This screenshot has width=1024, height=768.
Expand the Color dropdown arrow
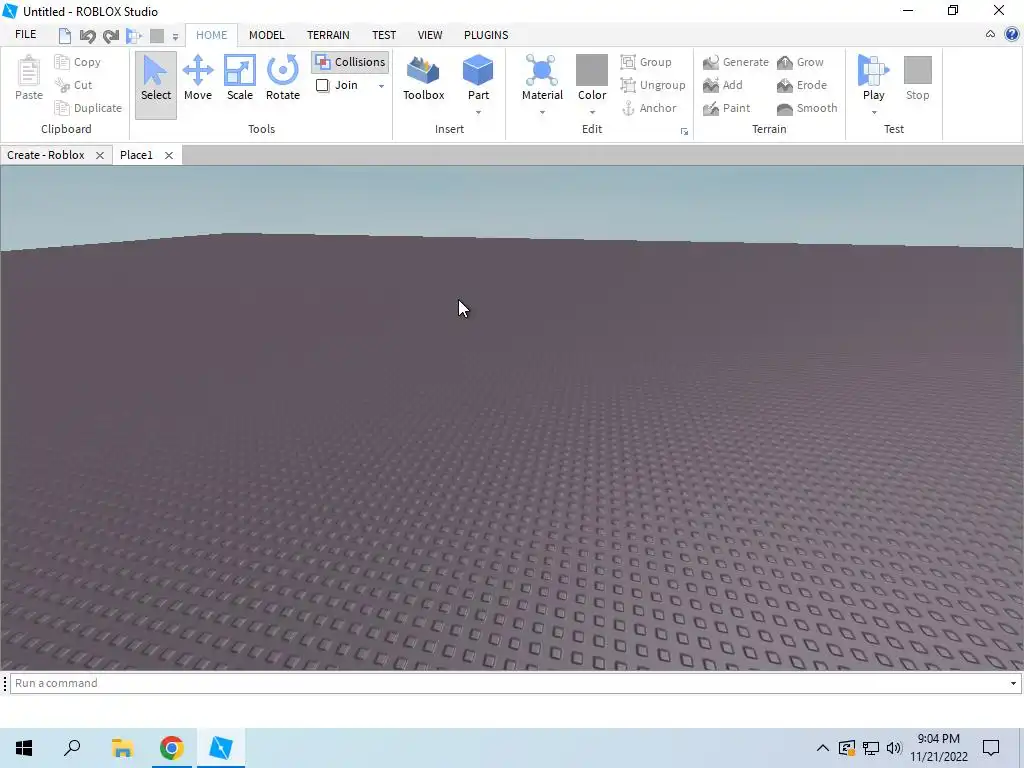pyautogui.click(x=592, y=112)
